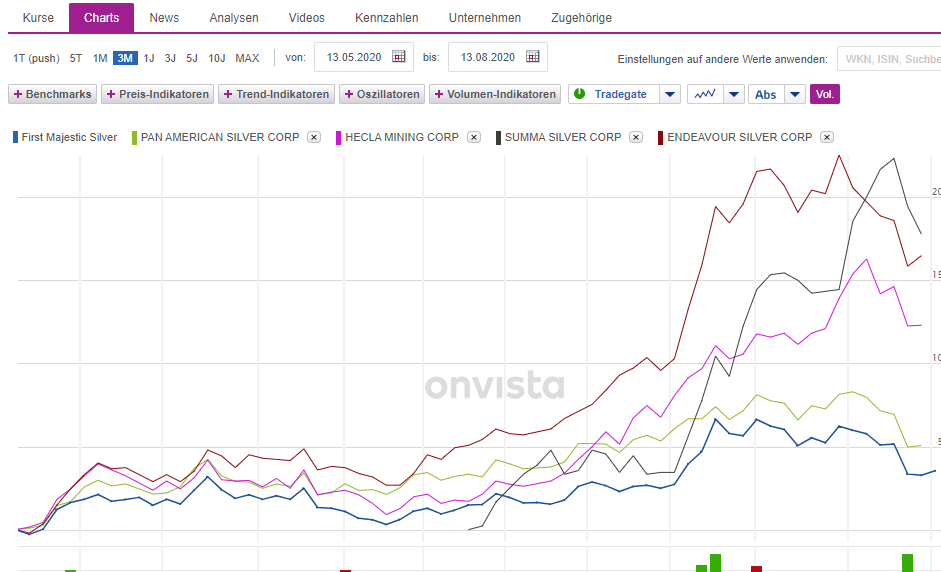Remove SUMMA SILVER CORP from chart
The height and width of the screenshot is (572, 941).
tap(636, 137)
